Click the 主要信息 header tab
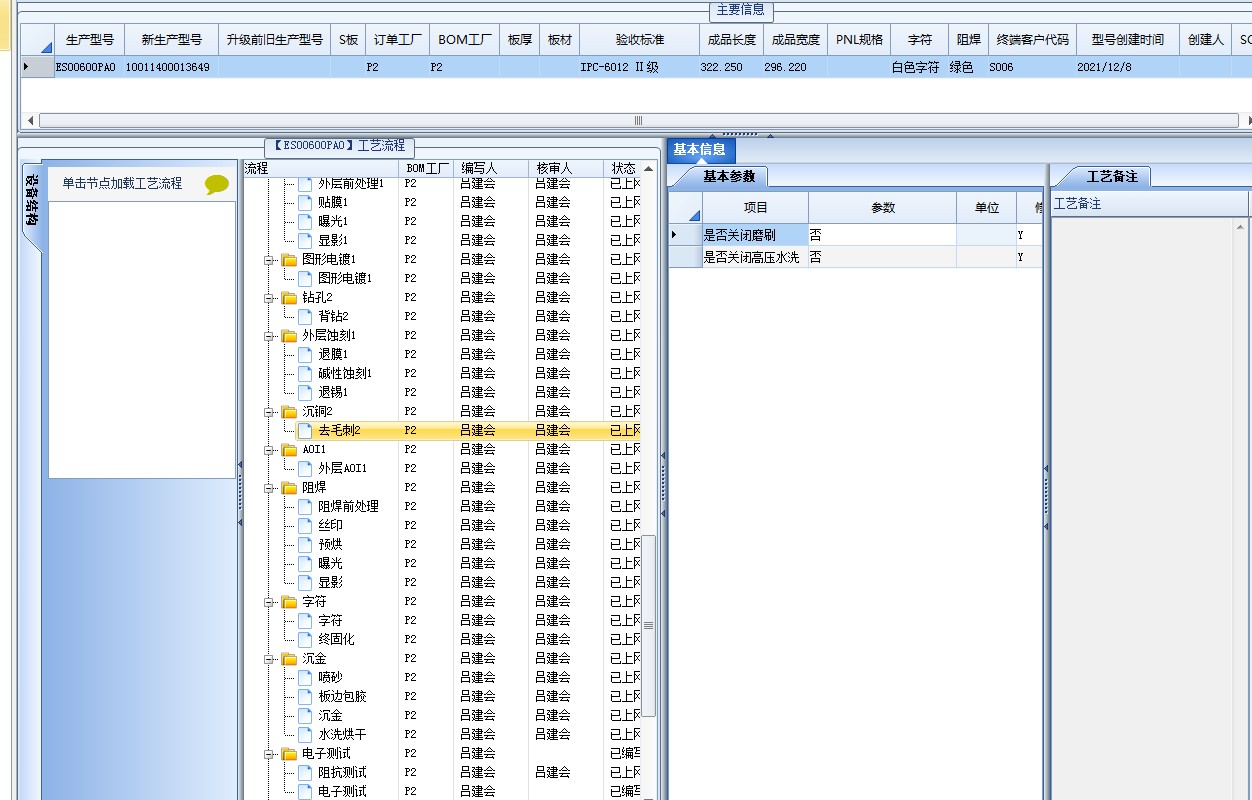Viewport: 1252px width, 800px height. tap(741, 10)
